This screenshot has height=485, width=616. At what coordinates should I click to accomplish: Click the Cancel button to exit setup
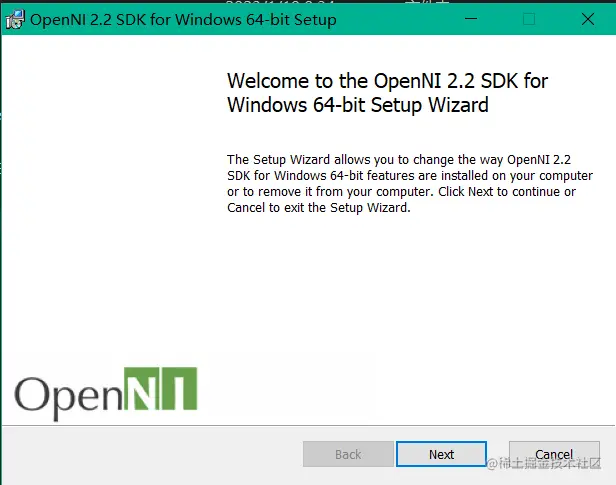pos(554,454)
